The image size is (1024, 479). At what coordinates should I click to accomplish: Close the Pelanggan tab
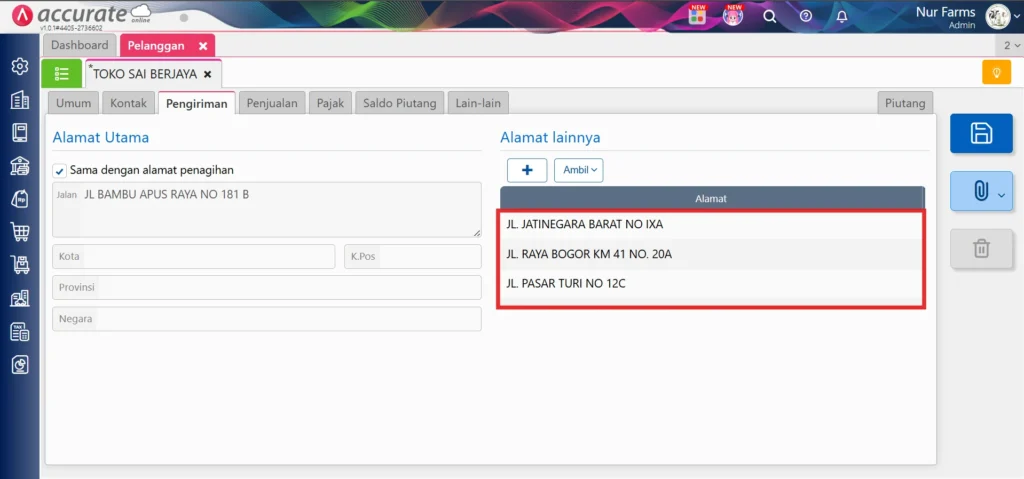click(x=203, y=46)
